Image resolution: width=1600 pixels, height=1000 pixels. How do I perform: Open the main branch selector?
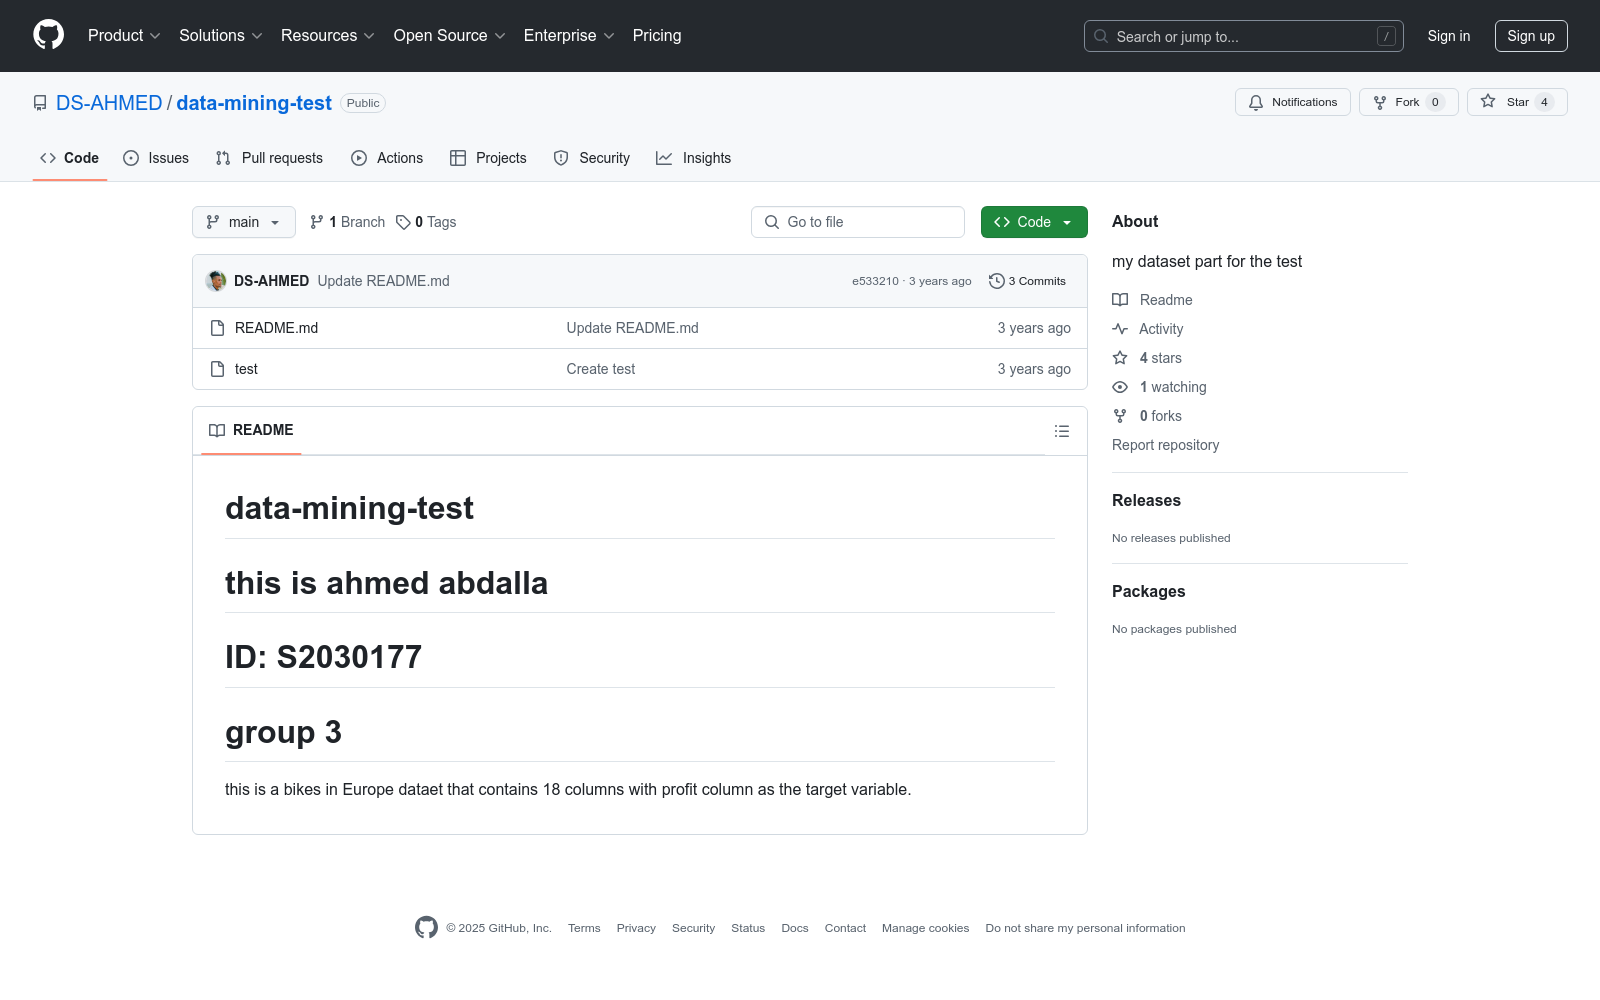tap(244, 222)
